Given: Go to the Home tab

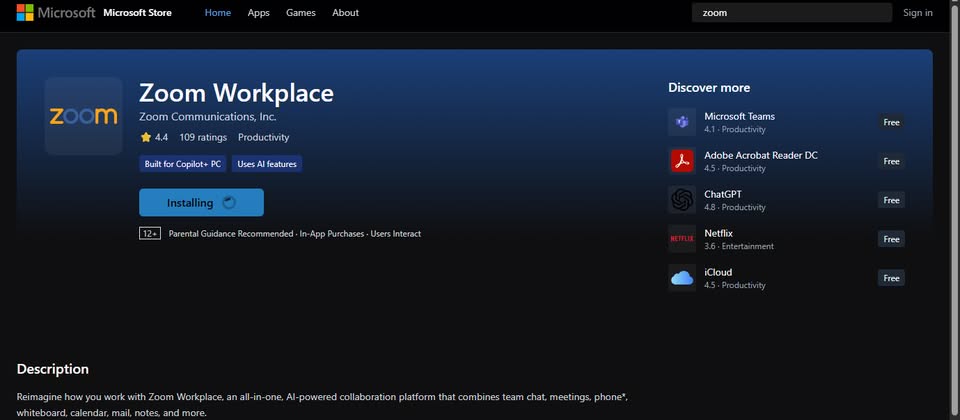Looking at the screenshot, I should point(217,13).
